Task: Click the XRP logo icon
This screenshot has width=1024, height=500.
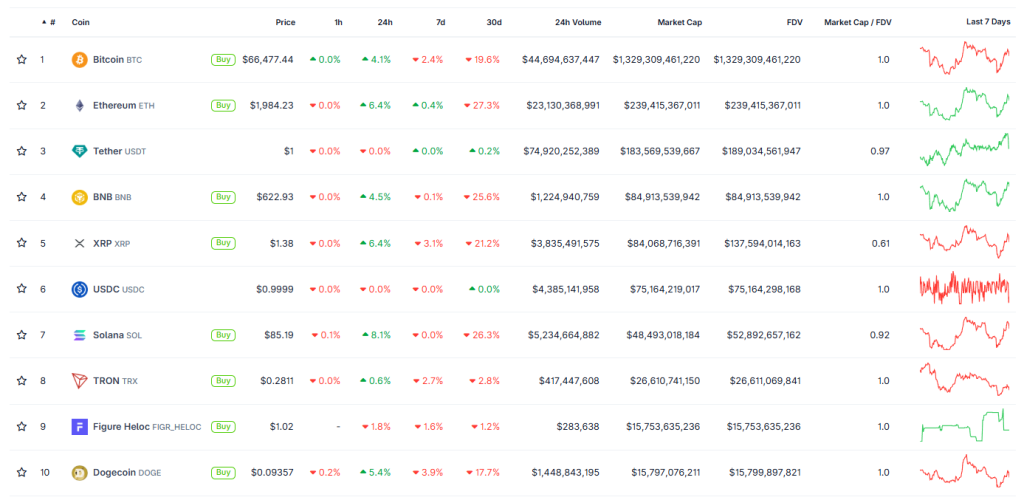Action: click(80, 243)
